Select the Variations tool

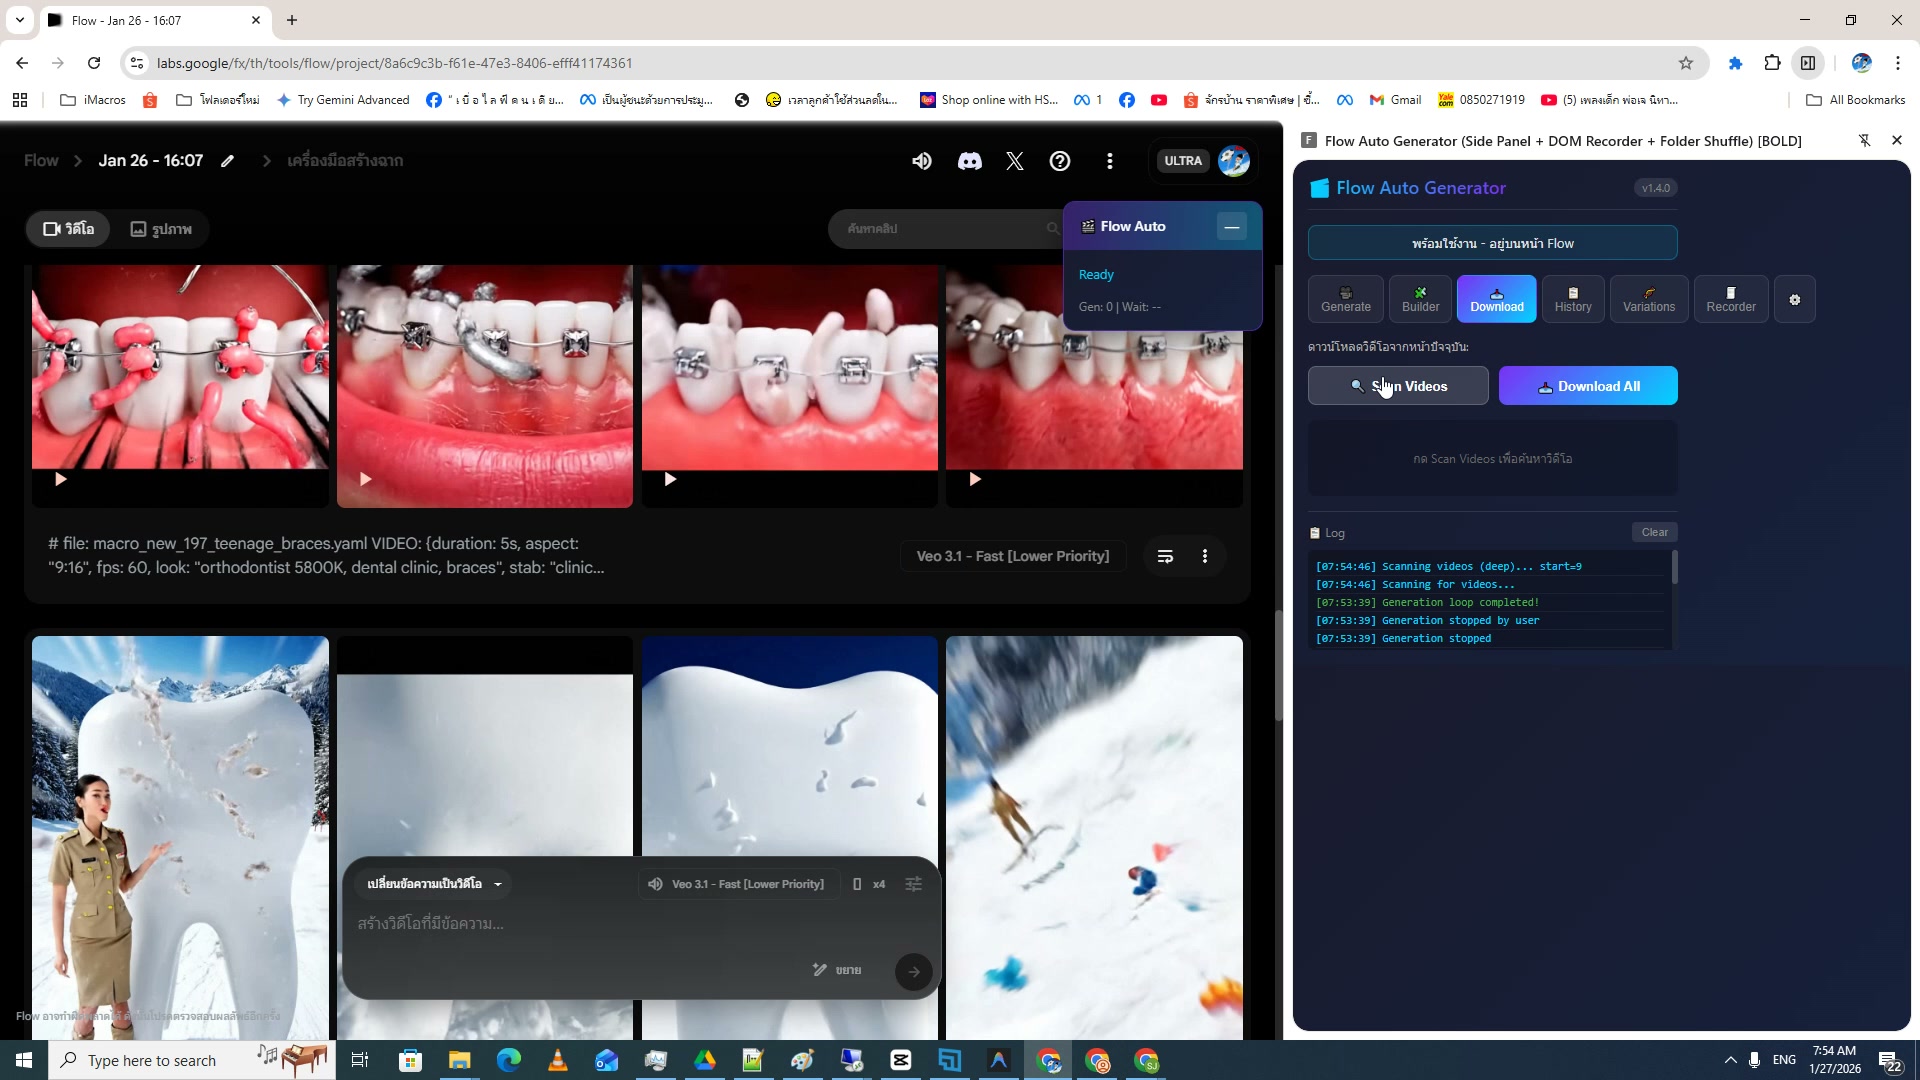pos(1648,298)
